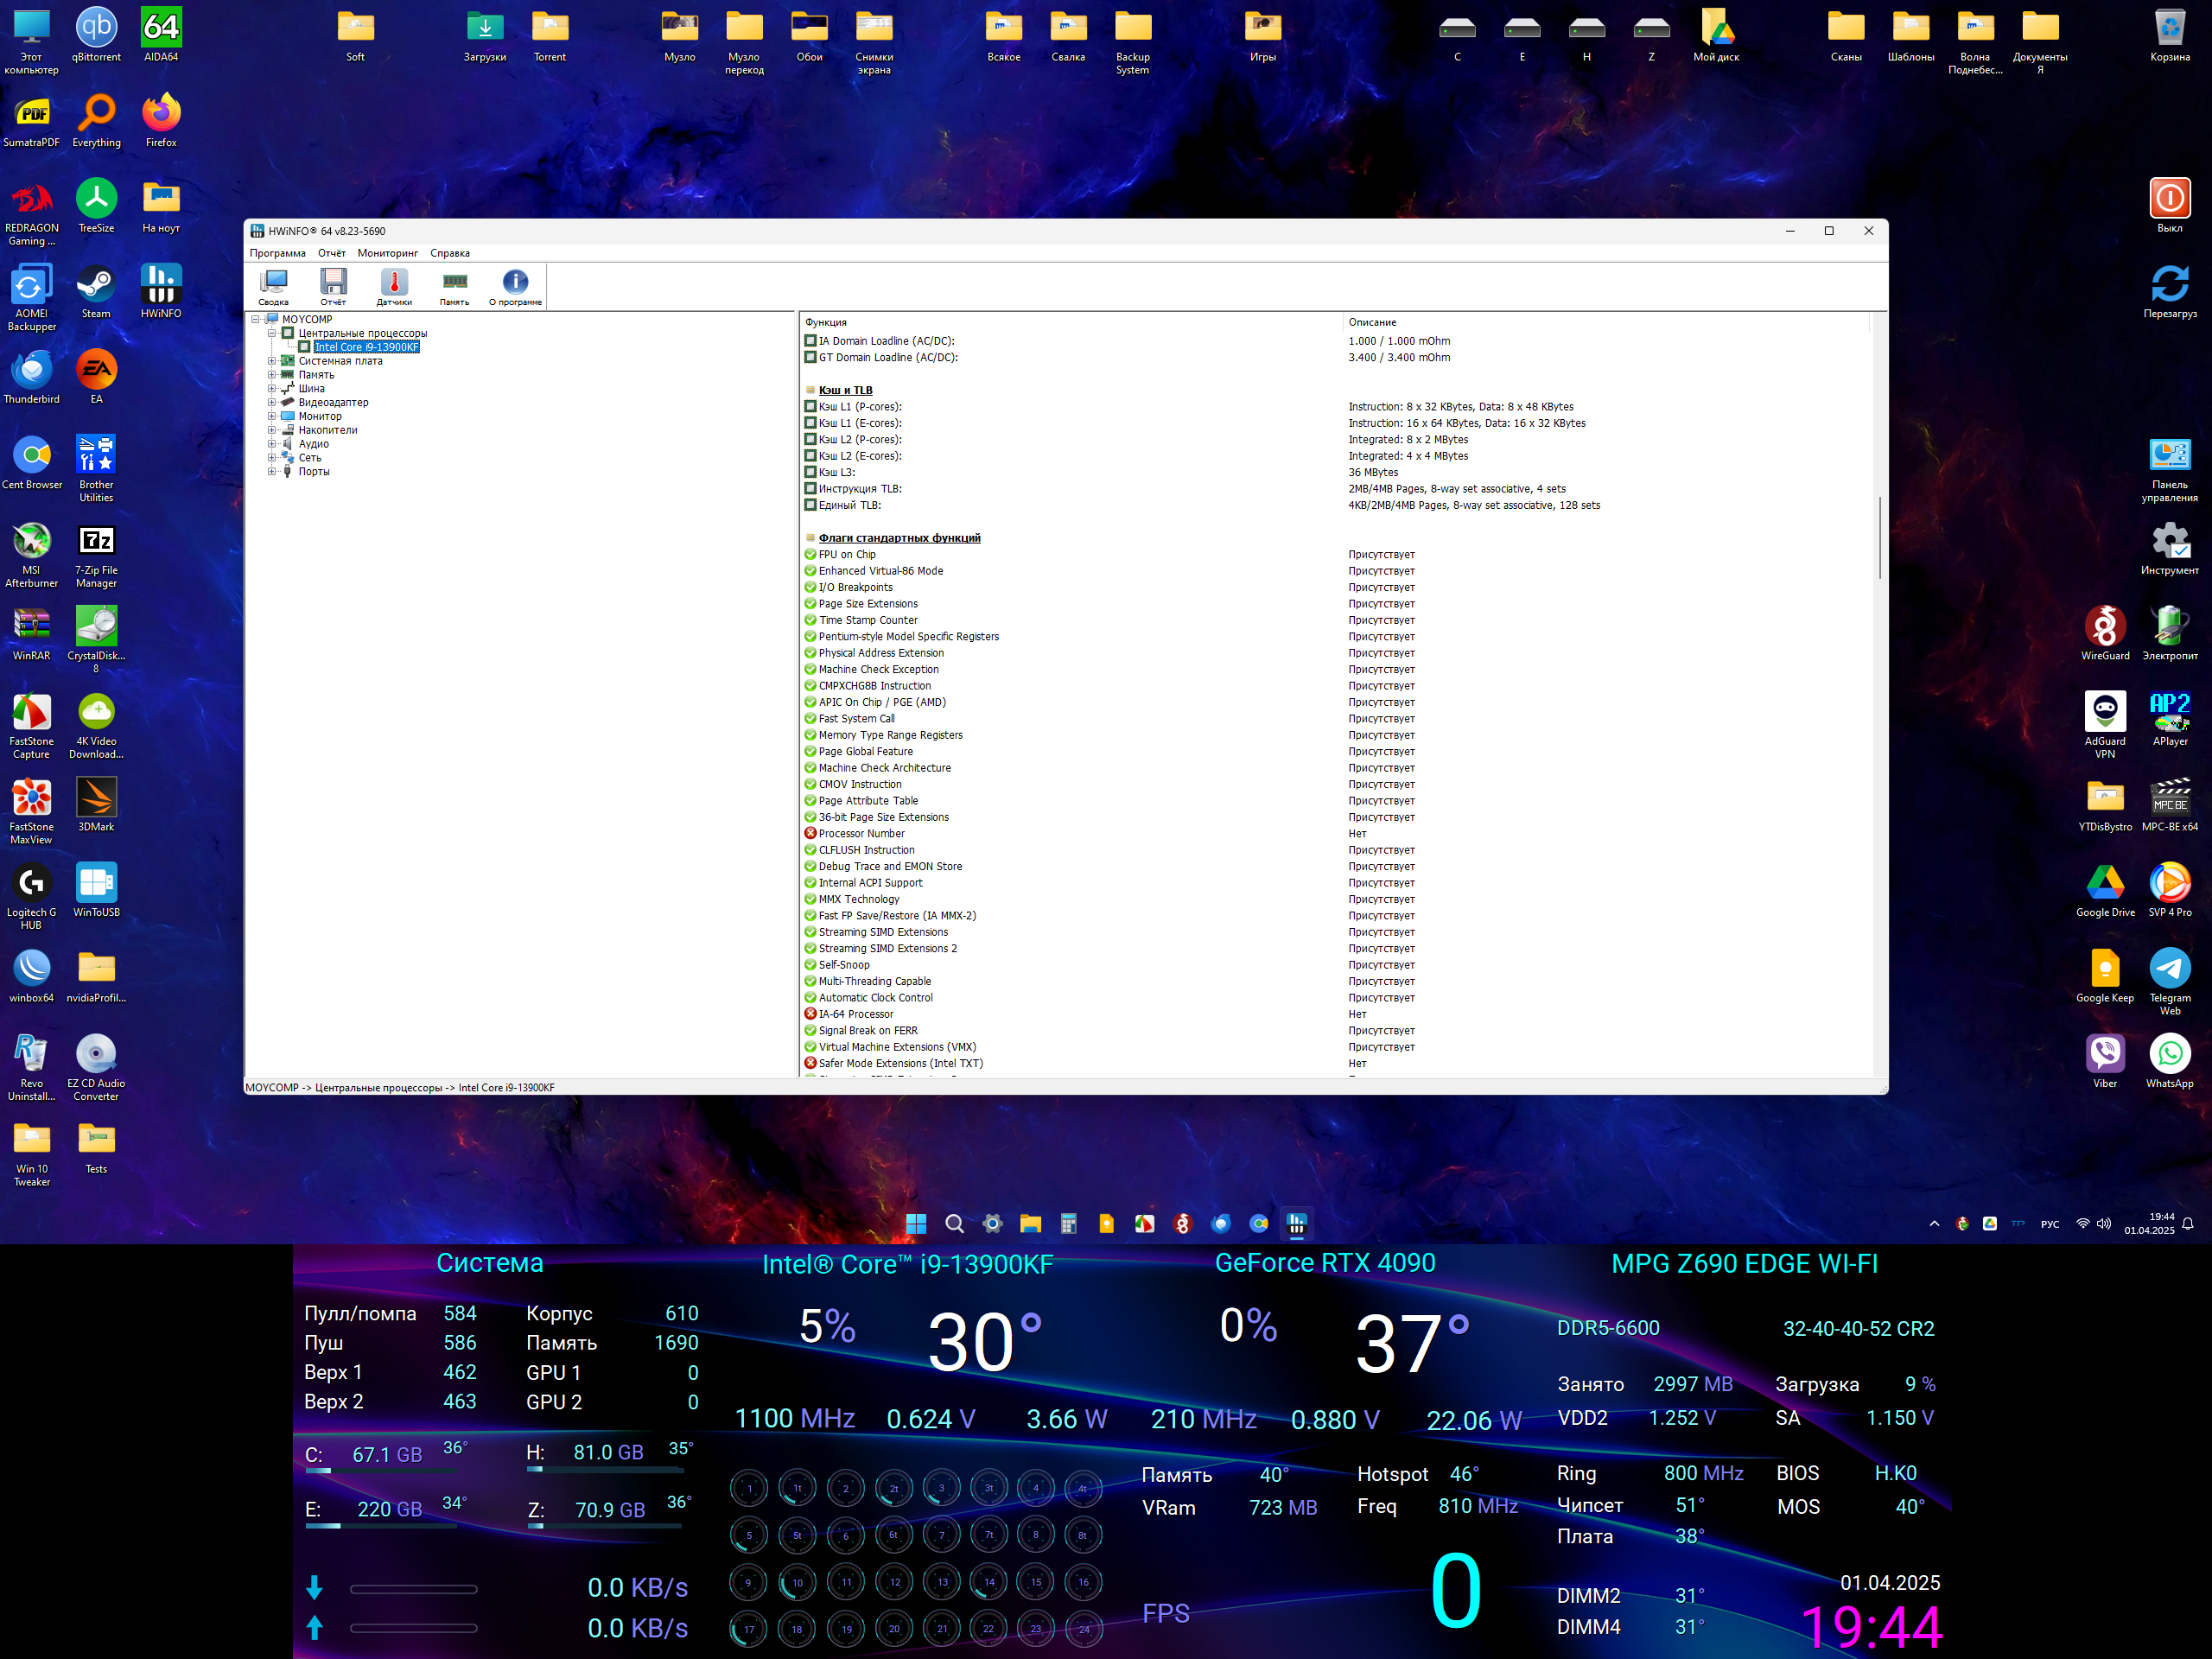Click the Отчёт save report icon
This screenshot has width=2212, height=1659.
[x=333, y=286]
